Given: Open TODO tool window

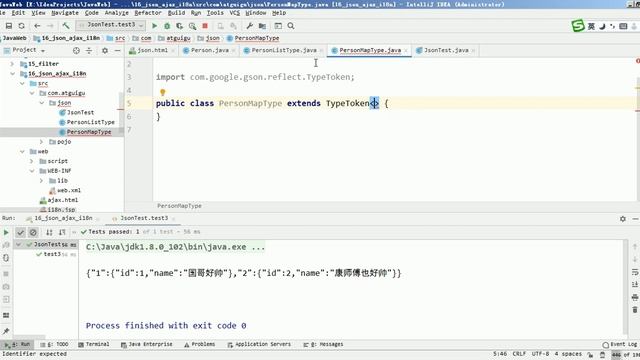Looking at the screenshot, I should click(55, 344).
